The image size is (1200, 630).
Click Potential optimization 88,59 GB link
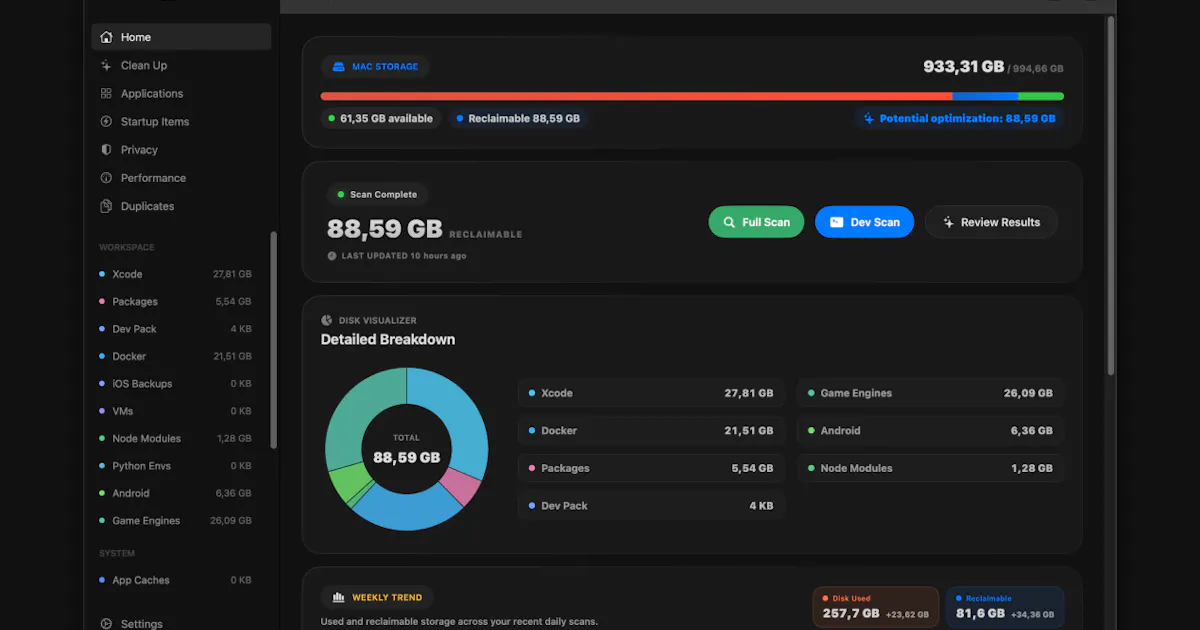tap(959, 118)
